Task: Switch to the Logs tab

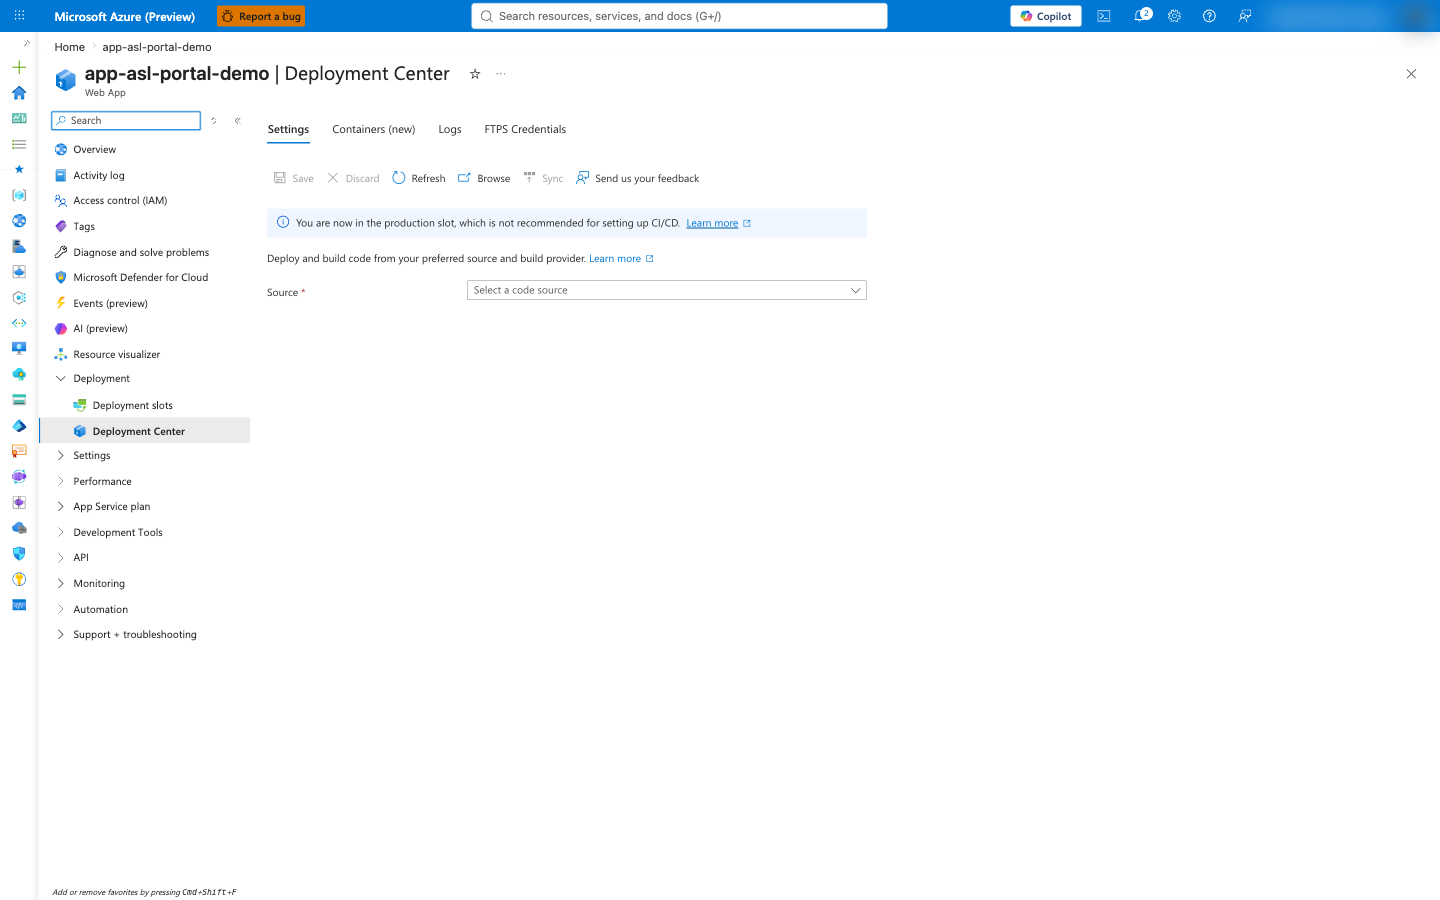Action: click(x=450, y=129)
